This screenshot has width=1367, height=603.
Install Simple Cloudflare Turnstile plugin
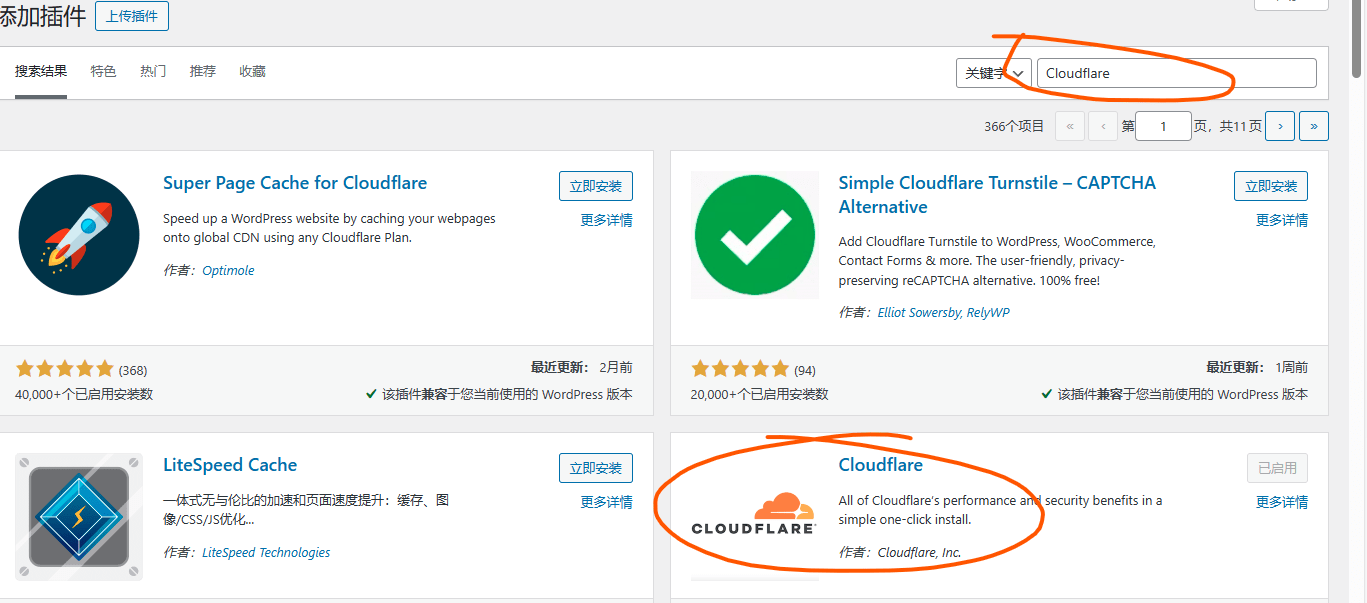pyautogui.click(x=1271, y=186)
